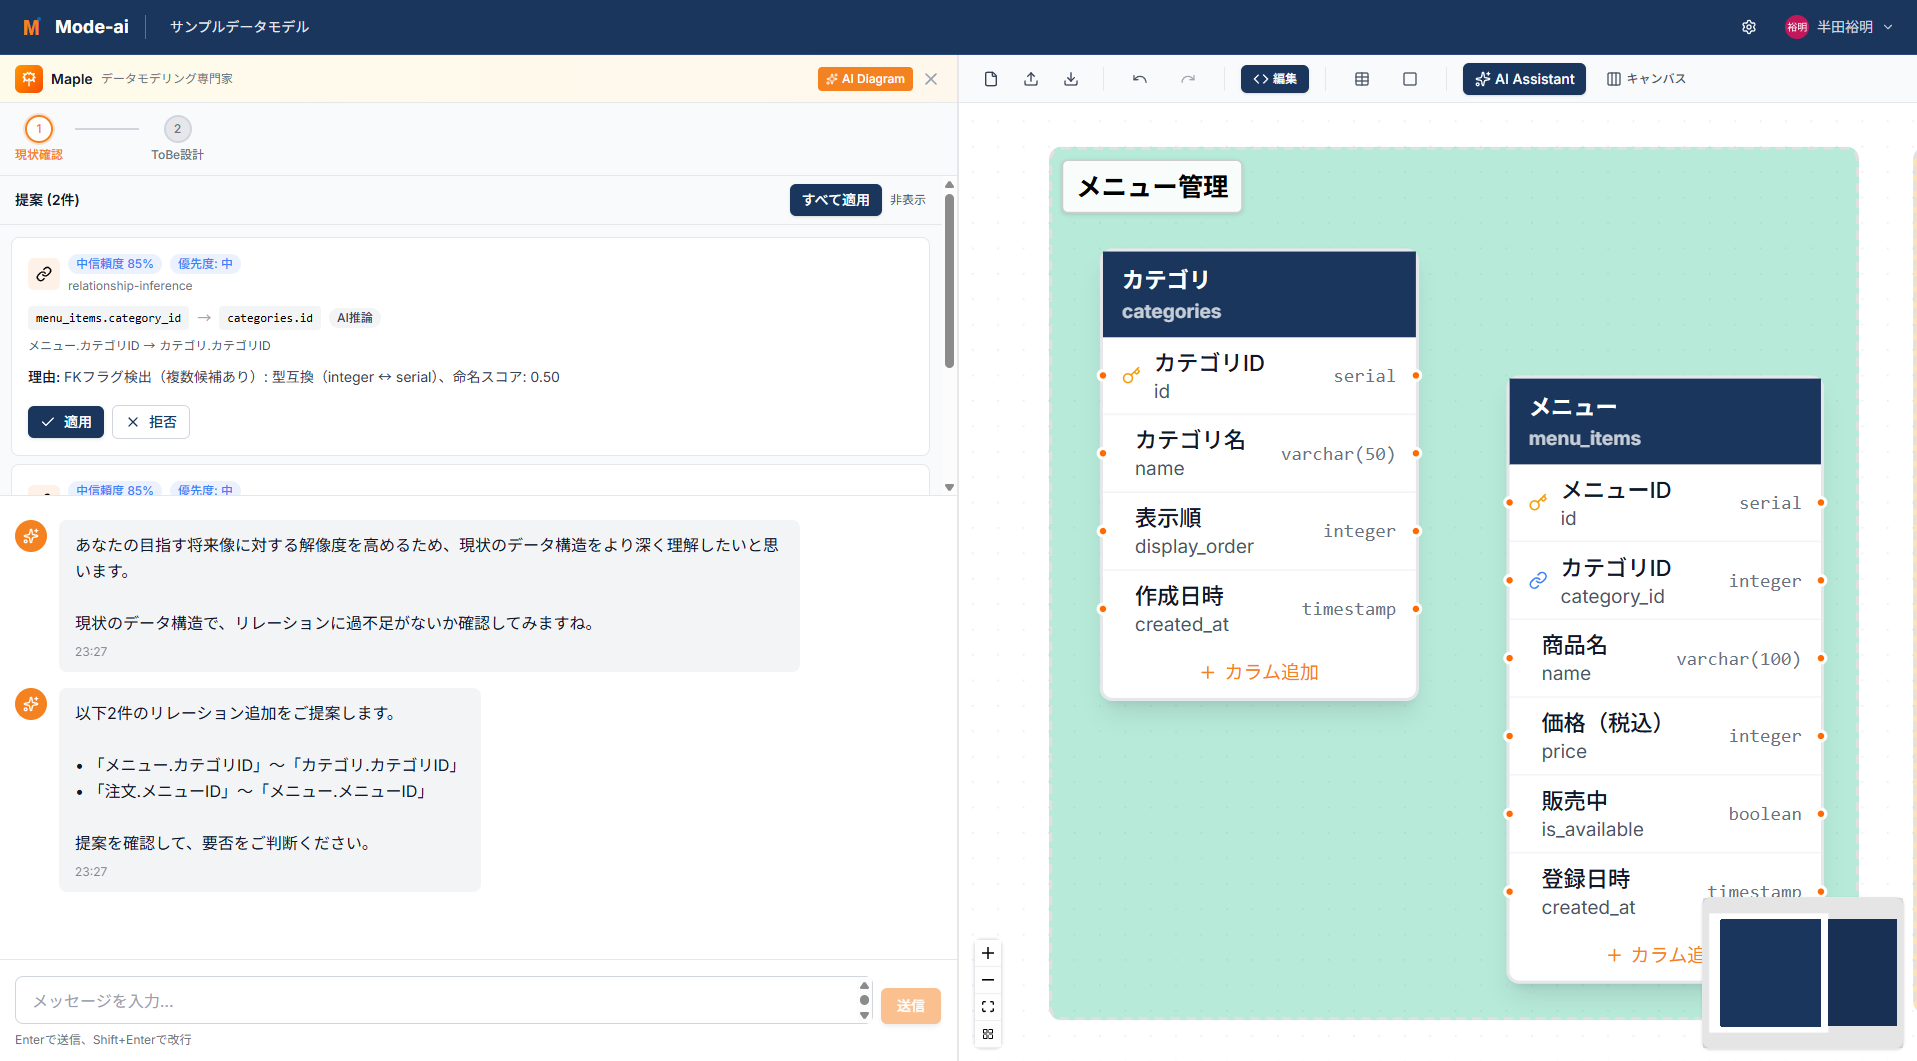Open the 半田裕明 user account dropdown
1917x1061 pixels.
pos(1839,27)
